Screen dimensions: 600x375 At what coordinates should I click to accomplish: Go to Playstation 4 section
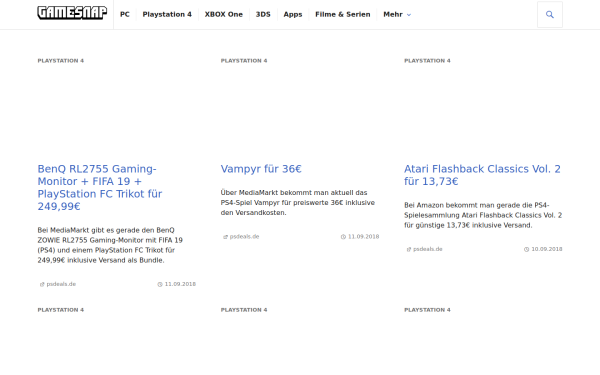[x=167, y=15]
